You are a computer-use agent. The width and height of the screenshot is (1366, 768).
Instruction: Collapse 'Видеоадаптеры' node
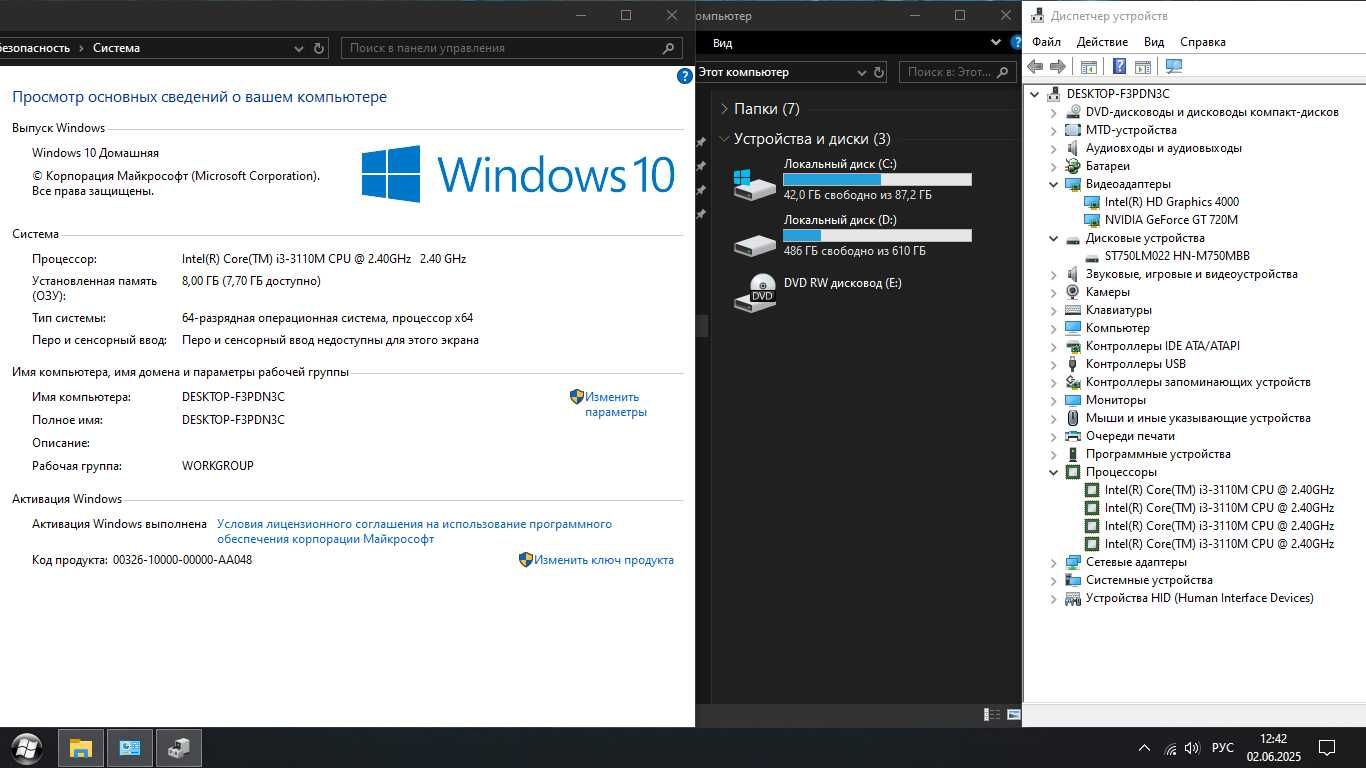(1053, 184)
